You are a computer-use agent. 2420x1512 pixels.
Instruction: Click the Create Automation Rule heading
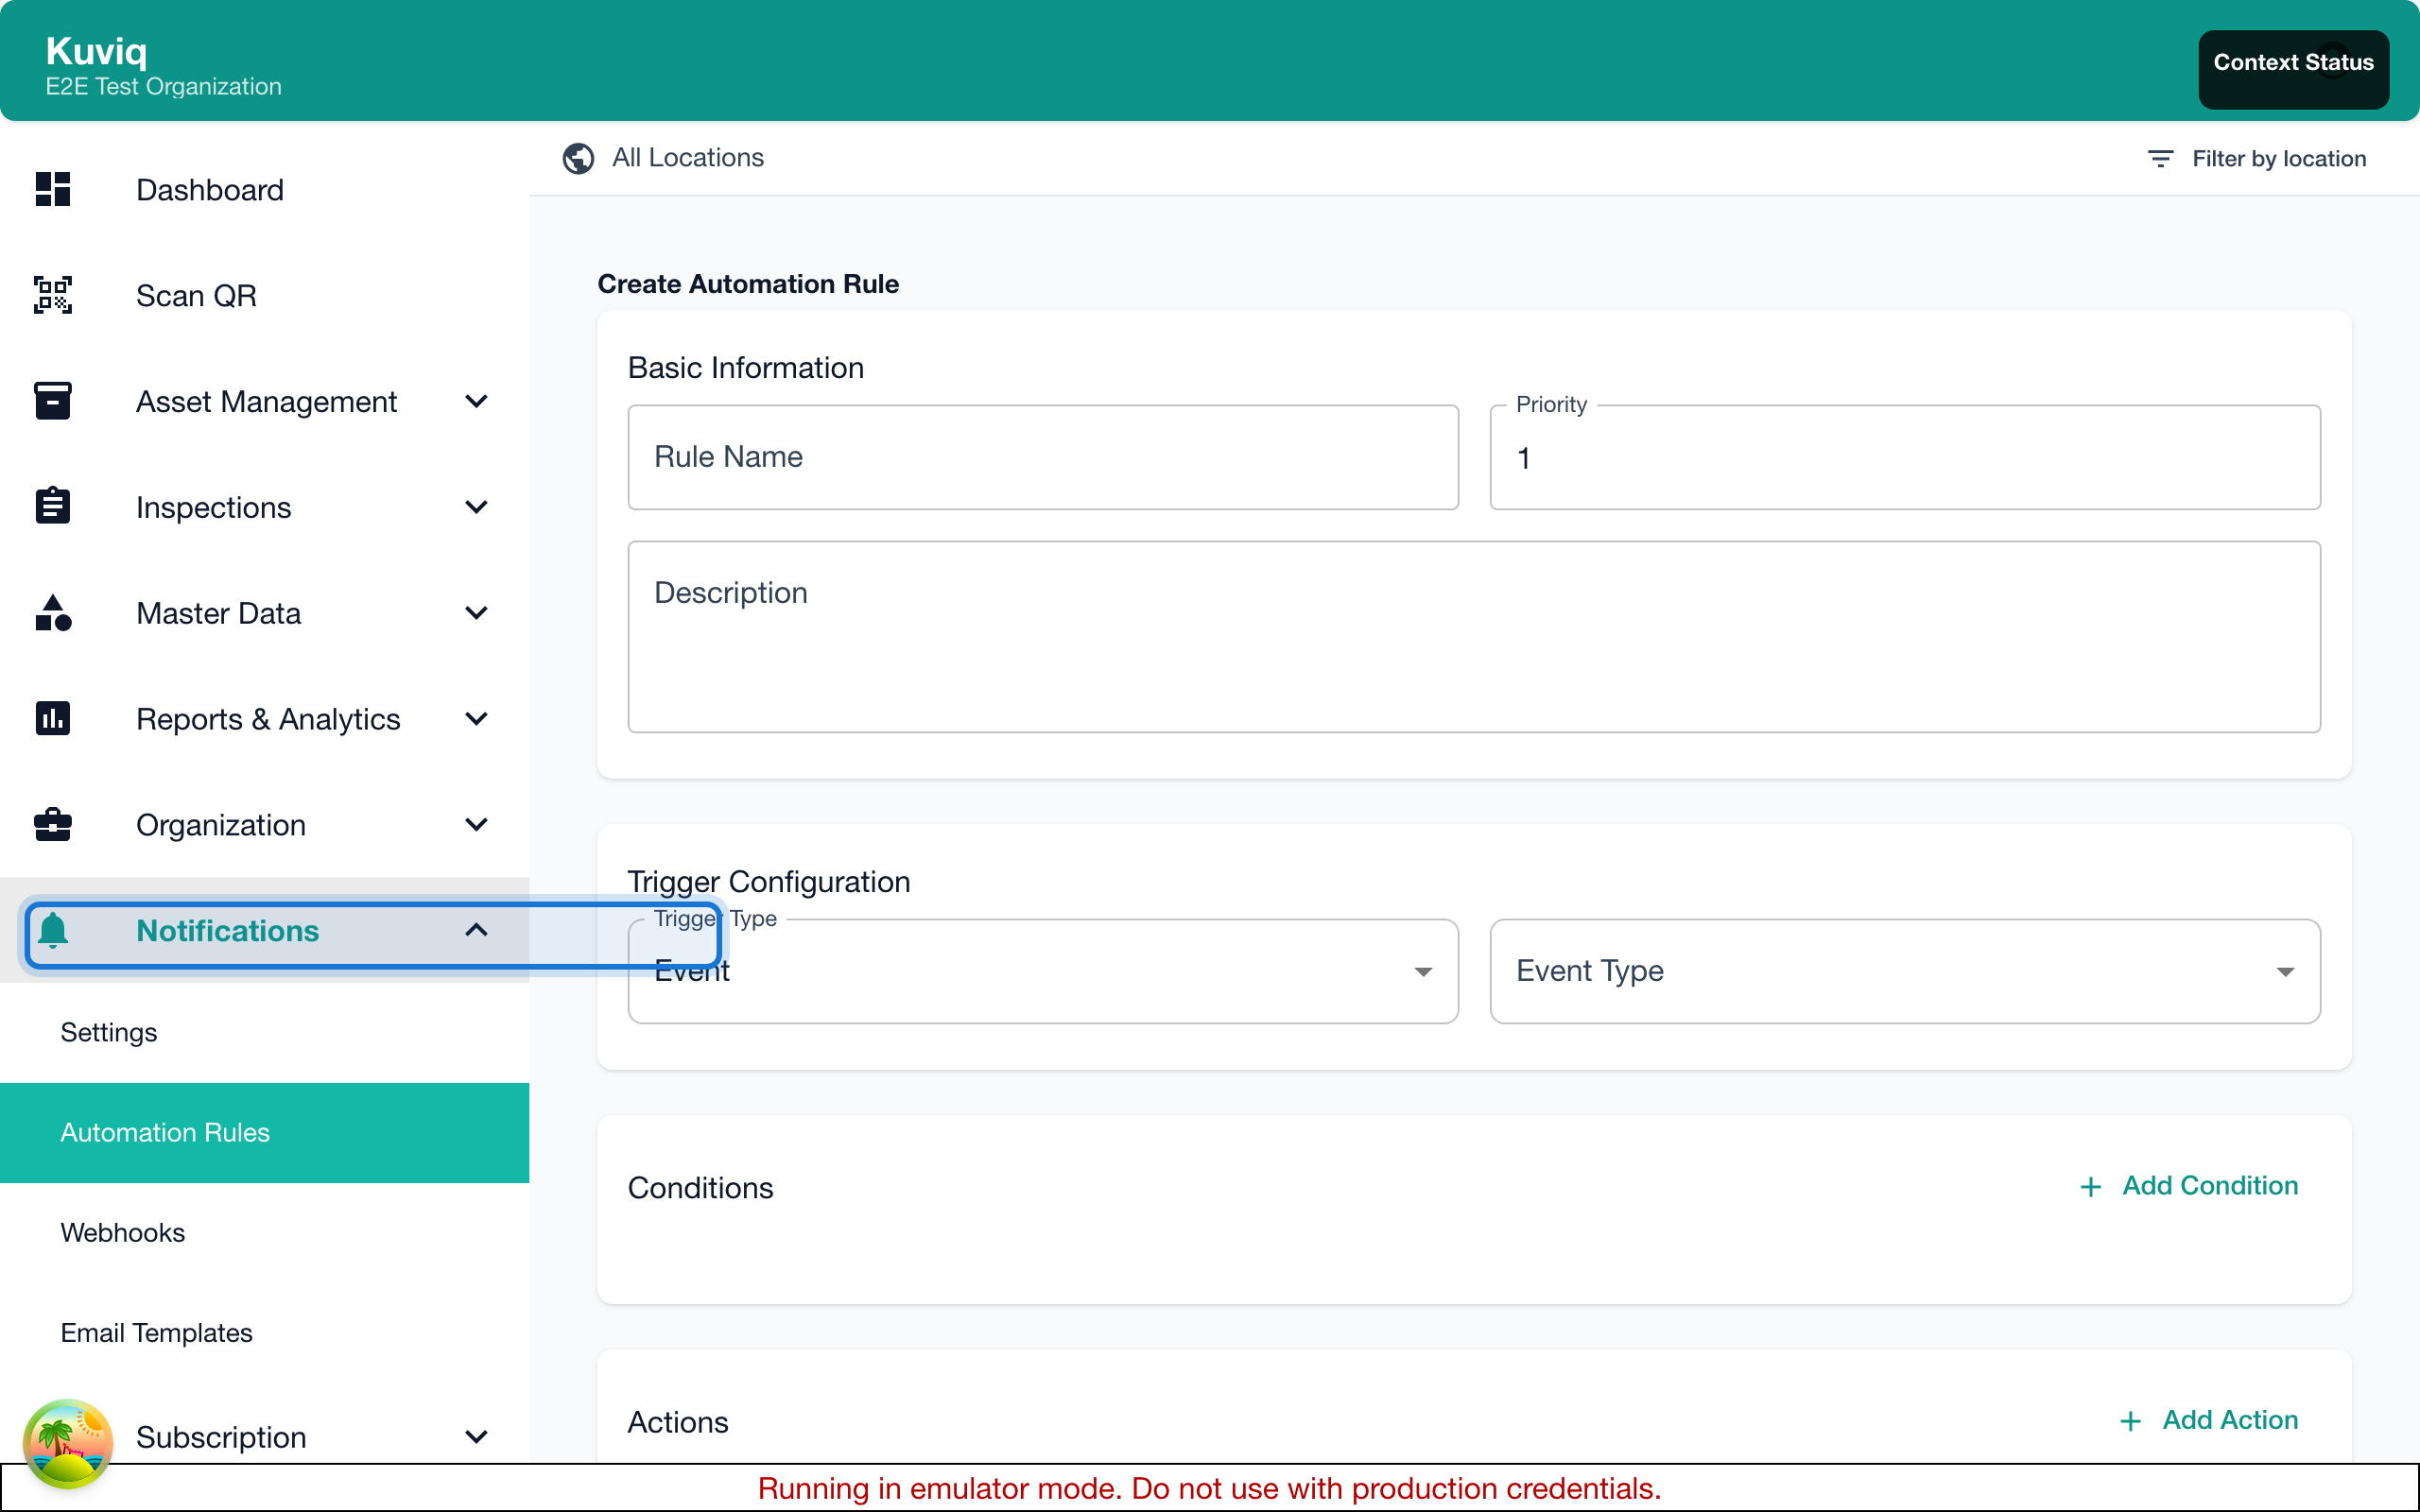click(747, 284)
